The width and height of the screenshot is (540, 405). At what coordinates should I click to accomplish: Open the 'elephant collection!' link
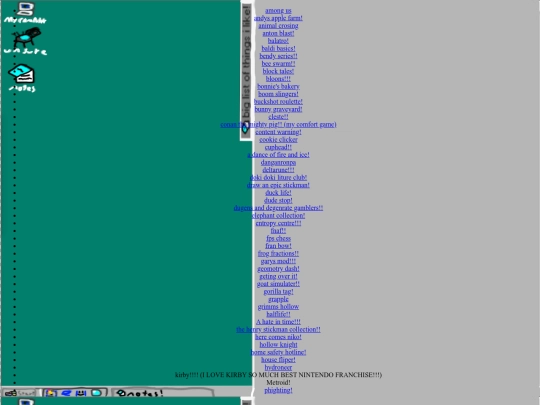click(278, 215)
